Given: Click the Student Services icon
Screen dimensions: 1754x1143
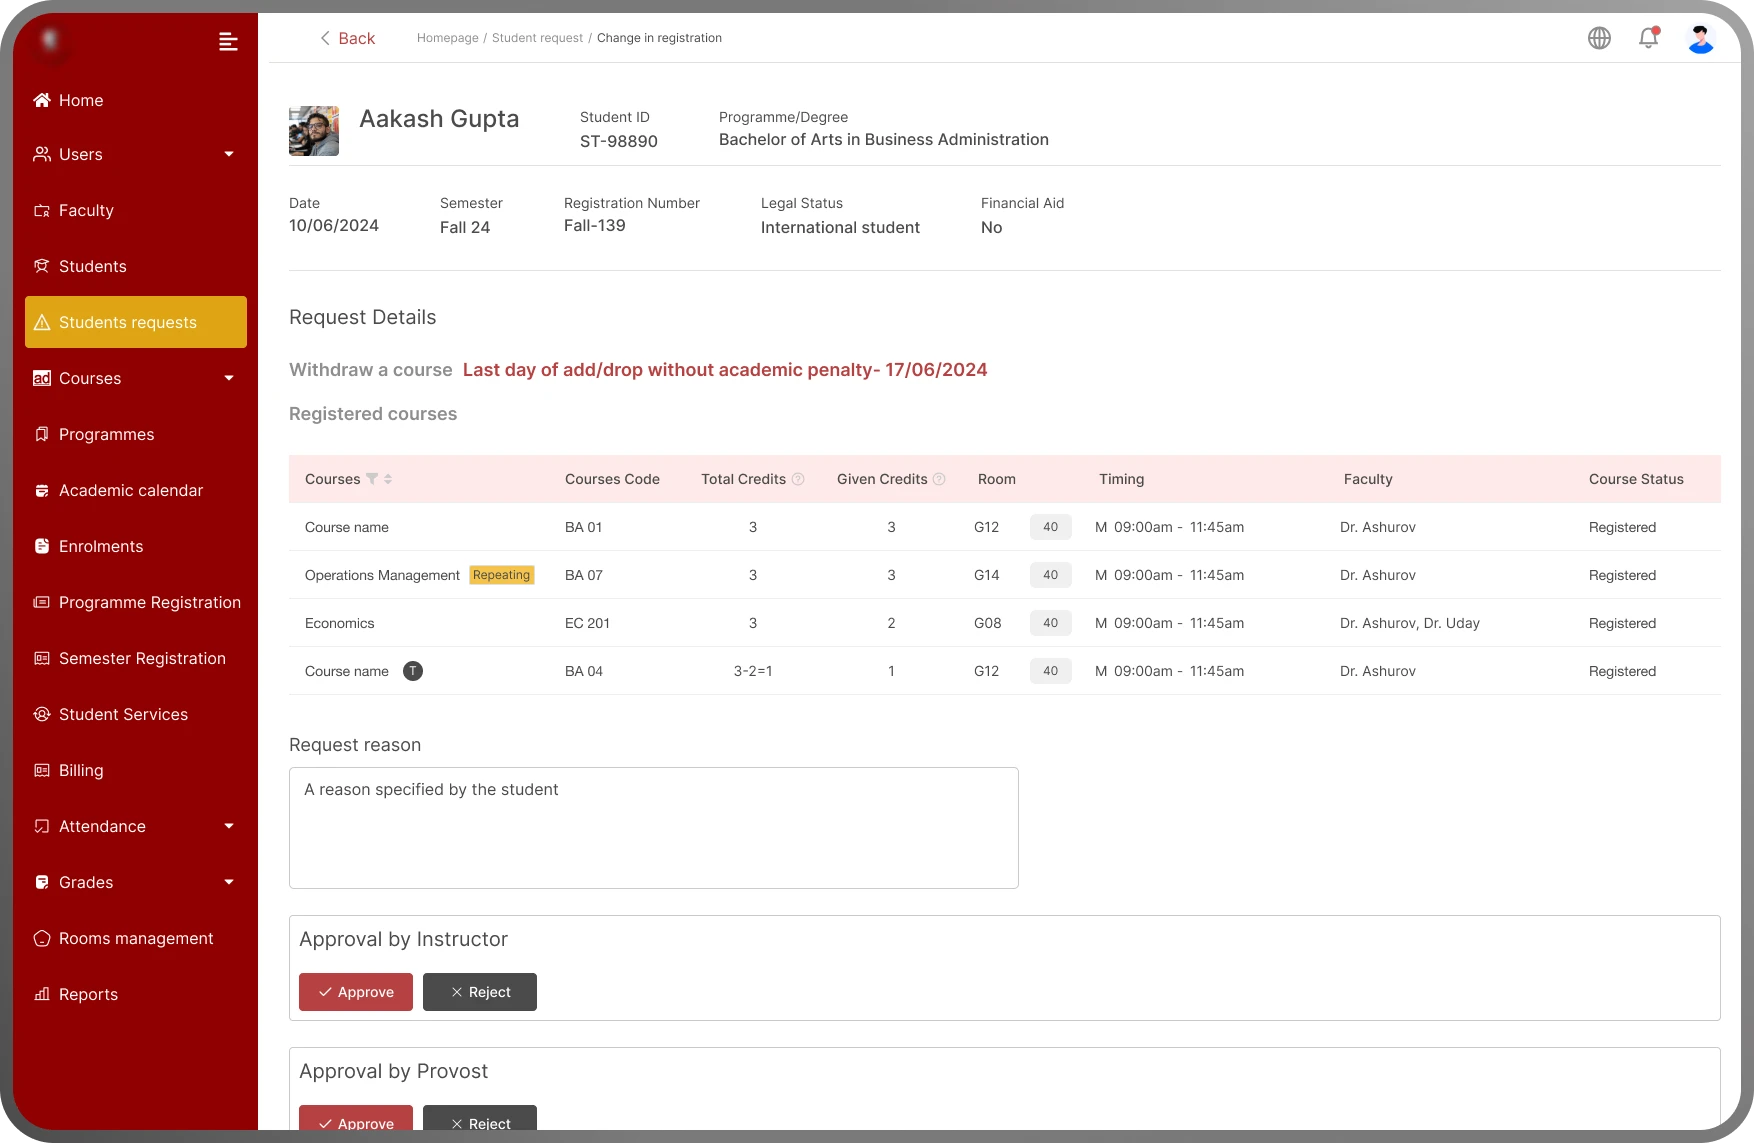Looking at the screenshot, I should (x=42, y=714).
